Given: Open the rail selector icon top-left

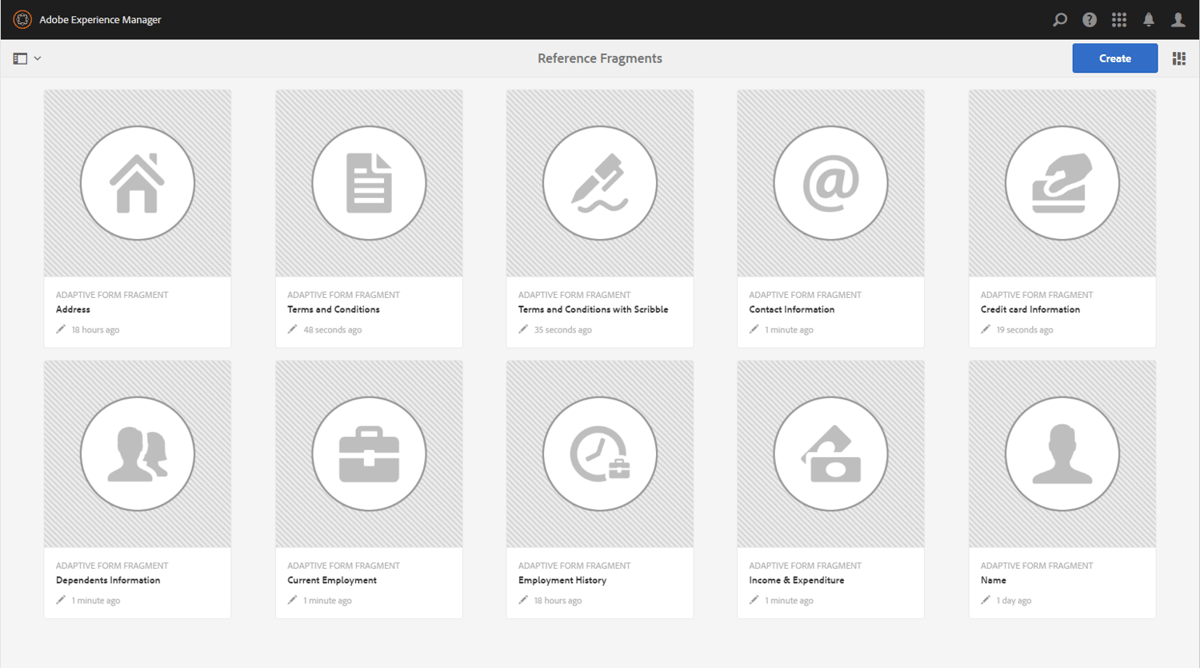Looking at the screenshot, I should (18, 58).
